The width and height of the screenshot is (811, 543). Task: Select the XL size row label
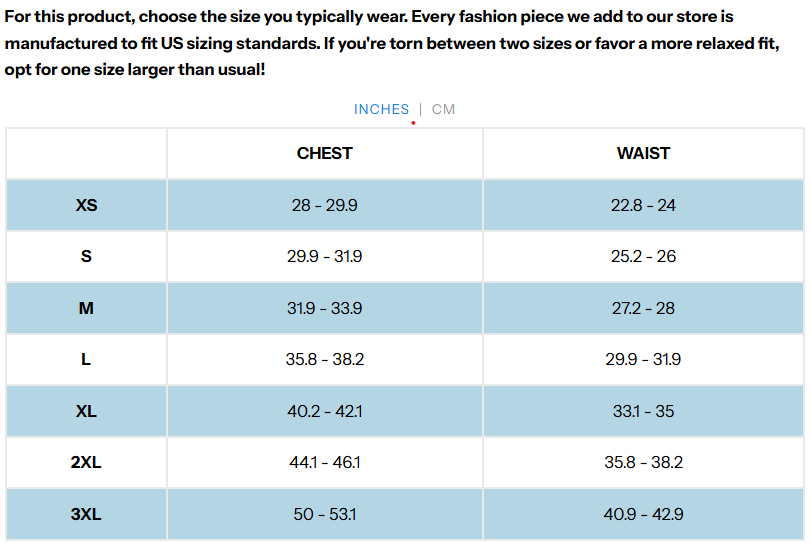pyautogui.click(x=86, y=411)
